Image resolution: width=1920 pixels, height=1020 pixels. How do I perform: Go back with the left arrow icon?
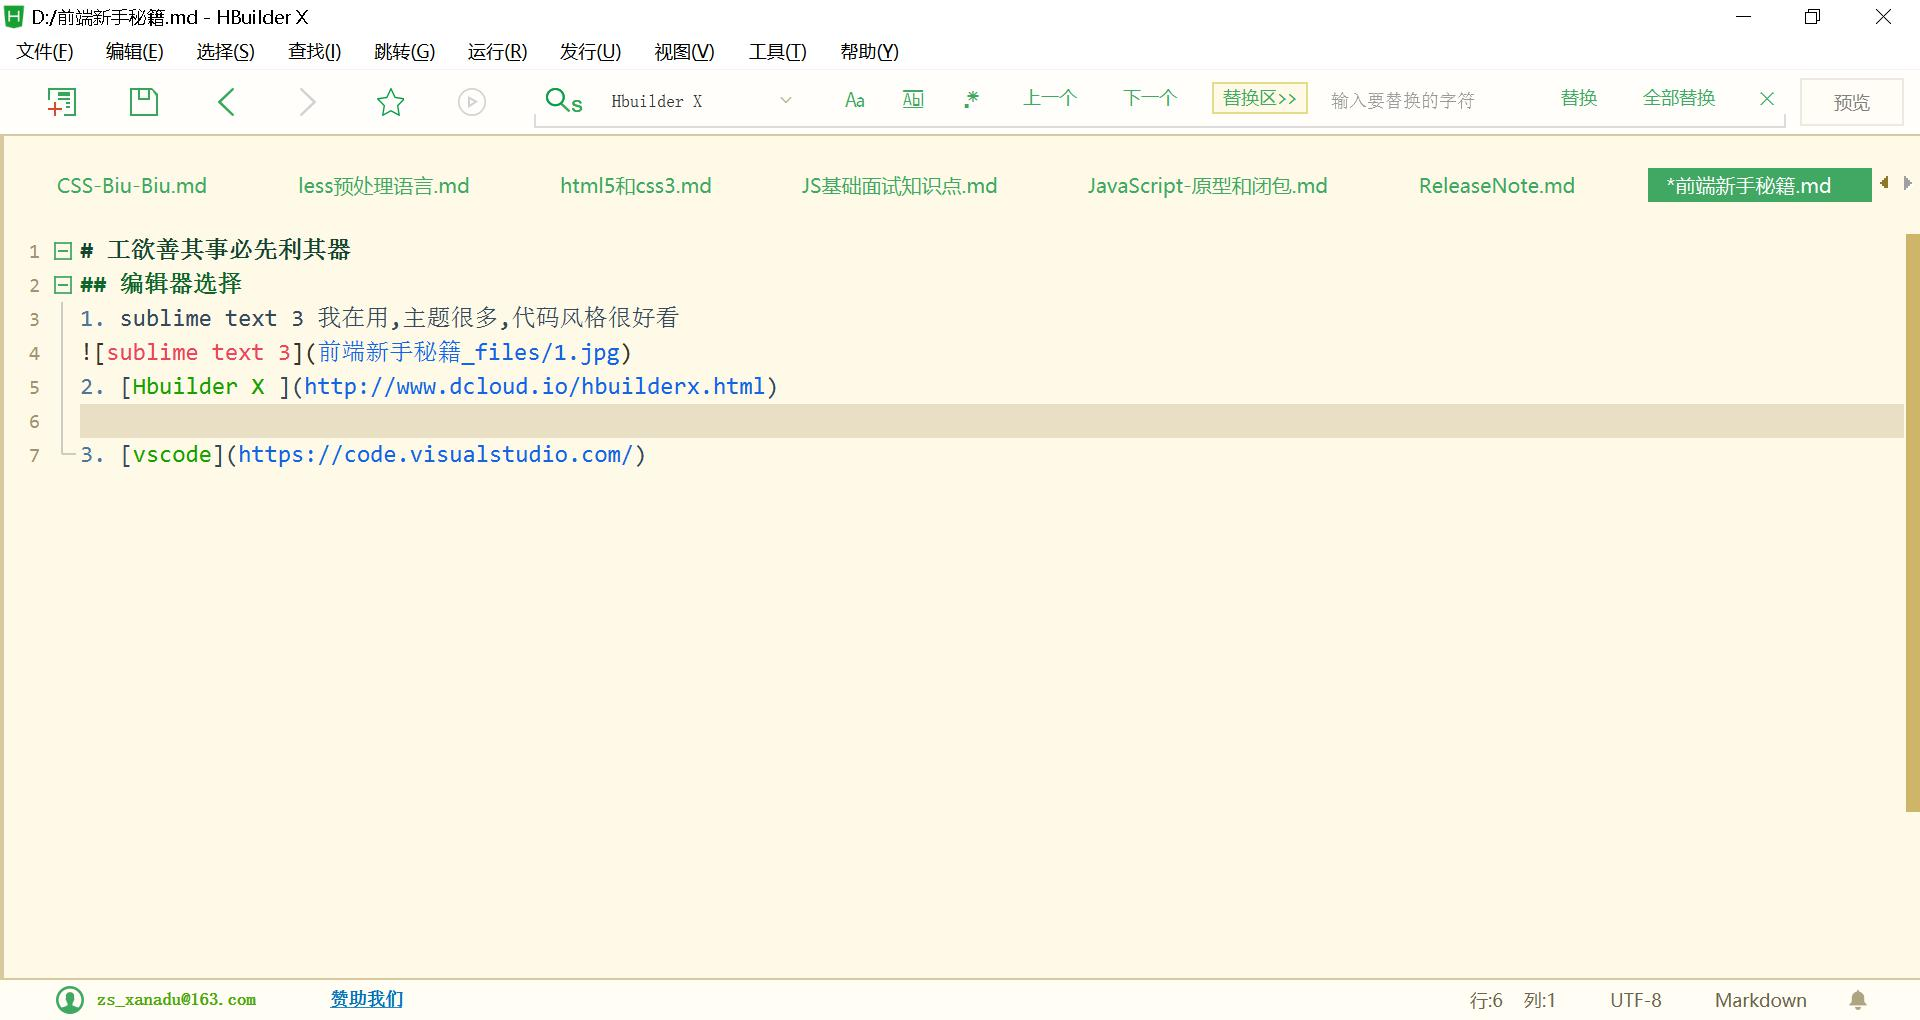(x=226, y=101)
